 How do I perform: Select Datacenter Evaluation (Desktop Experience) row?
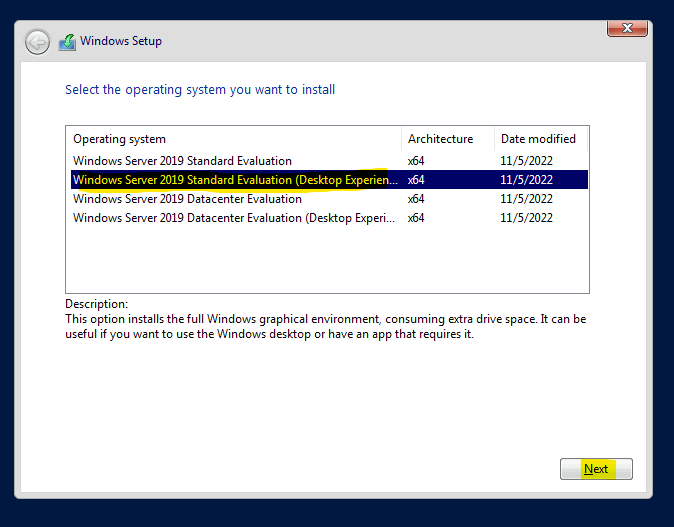329,218
